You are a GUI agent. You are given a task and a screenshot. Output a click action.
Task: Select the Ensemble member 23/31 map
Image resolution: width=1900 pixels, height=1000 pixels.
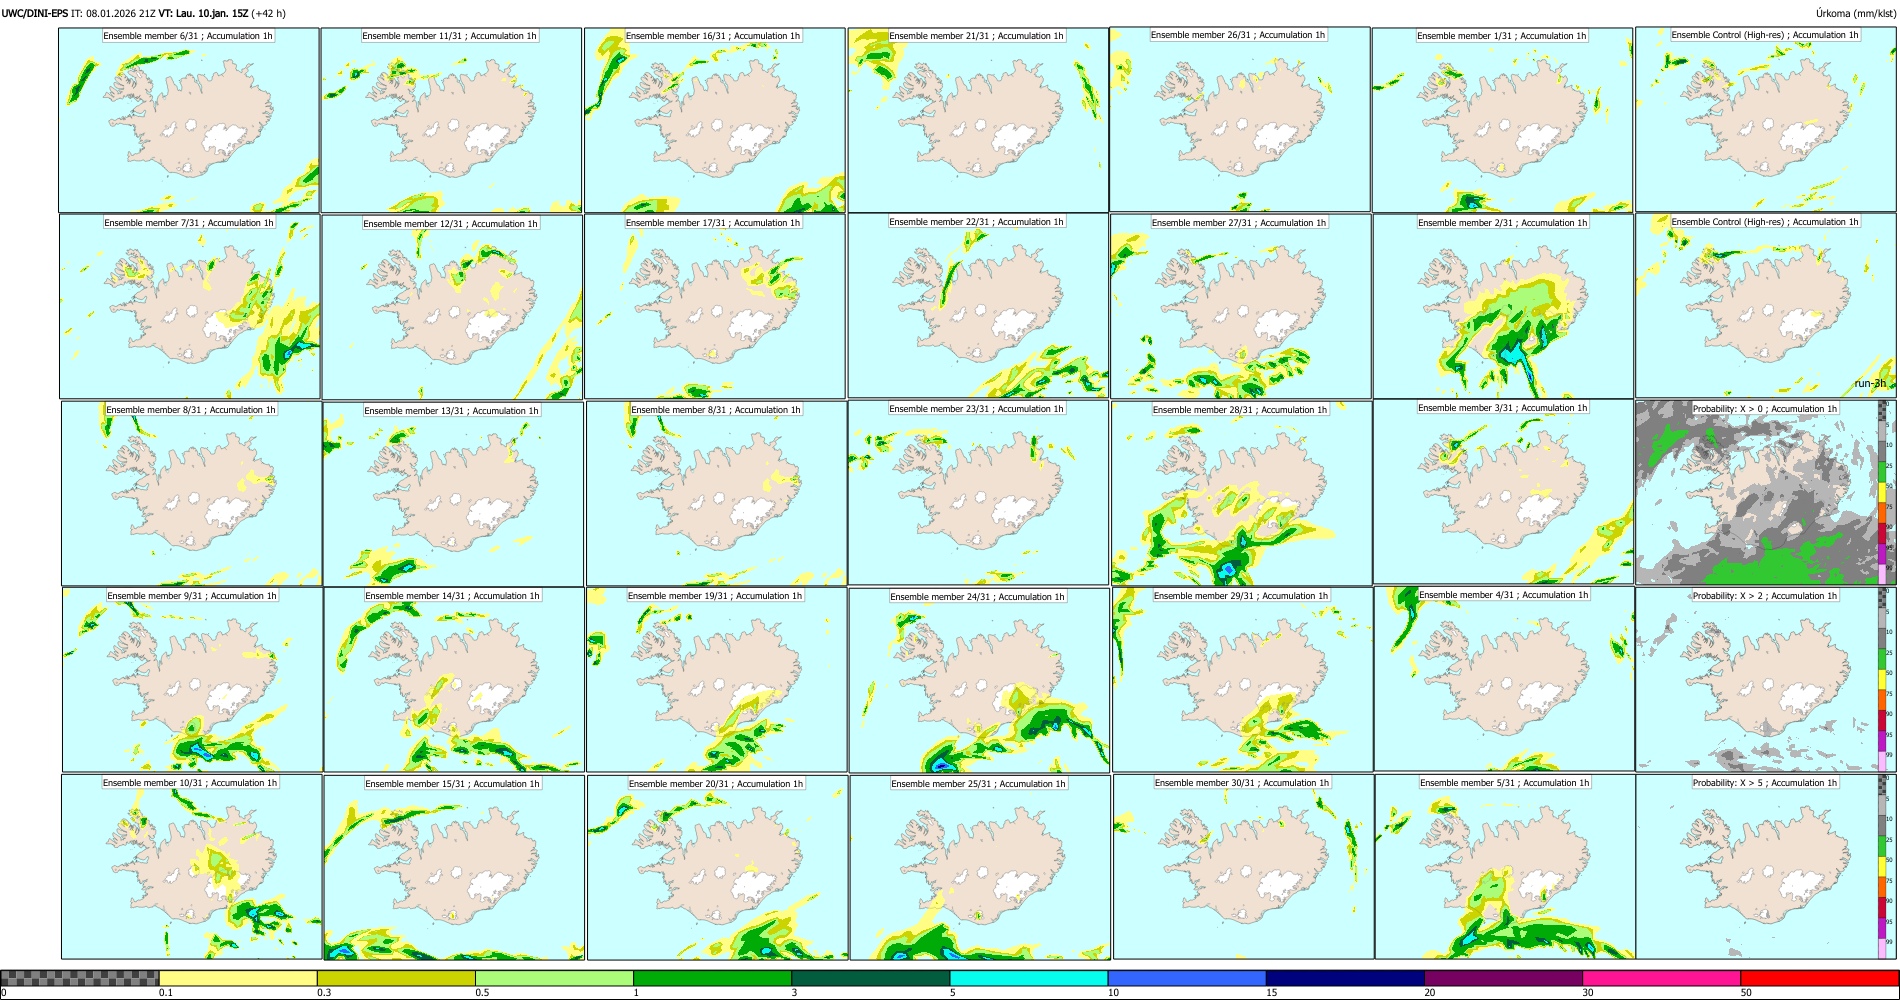[978, 493]
